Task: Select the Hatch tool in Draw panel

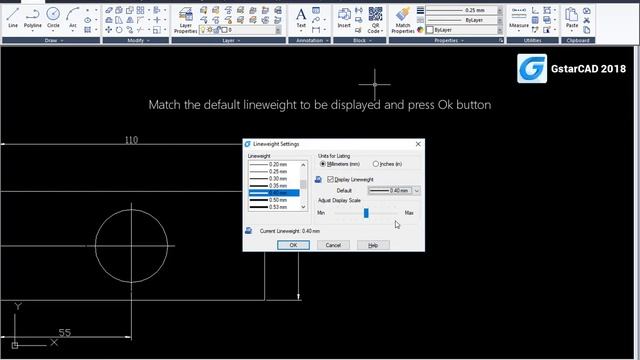Action: [x=88, y=30]
